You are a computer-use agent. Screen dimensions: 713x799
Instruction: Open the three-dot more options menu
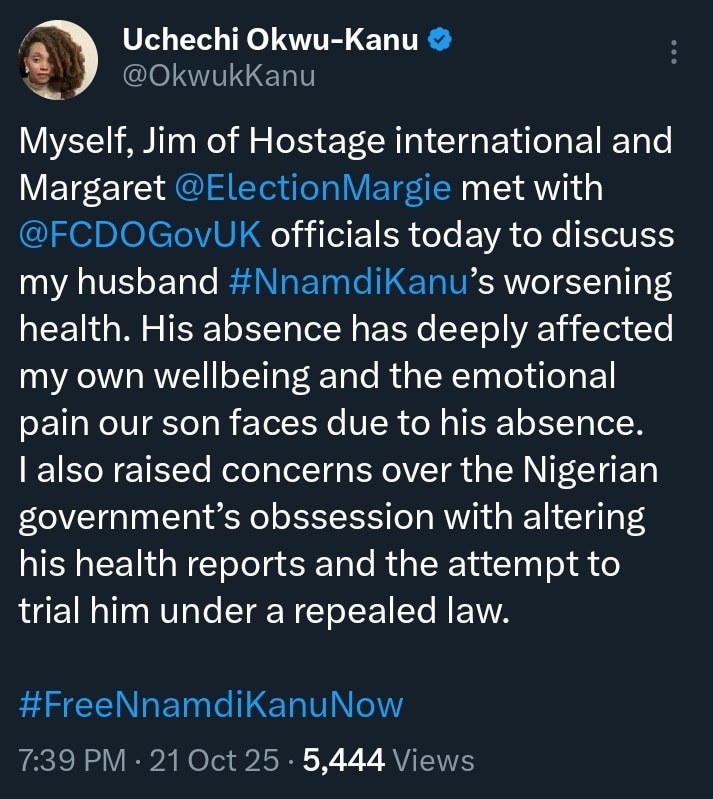[x=675, y=51]
